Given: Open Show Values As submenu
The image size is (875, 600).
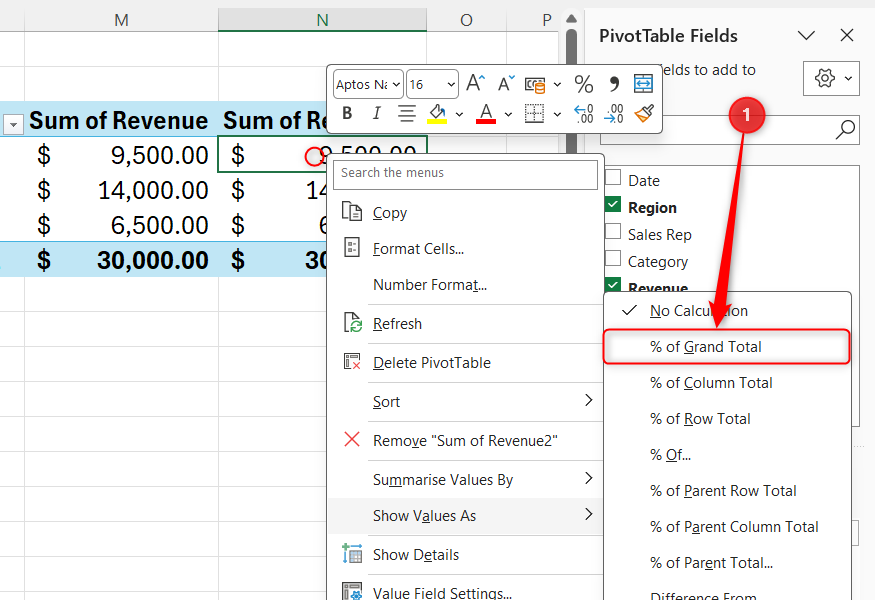Looking at the screenshot, I should coord(465,516).
